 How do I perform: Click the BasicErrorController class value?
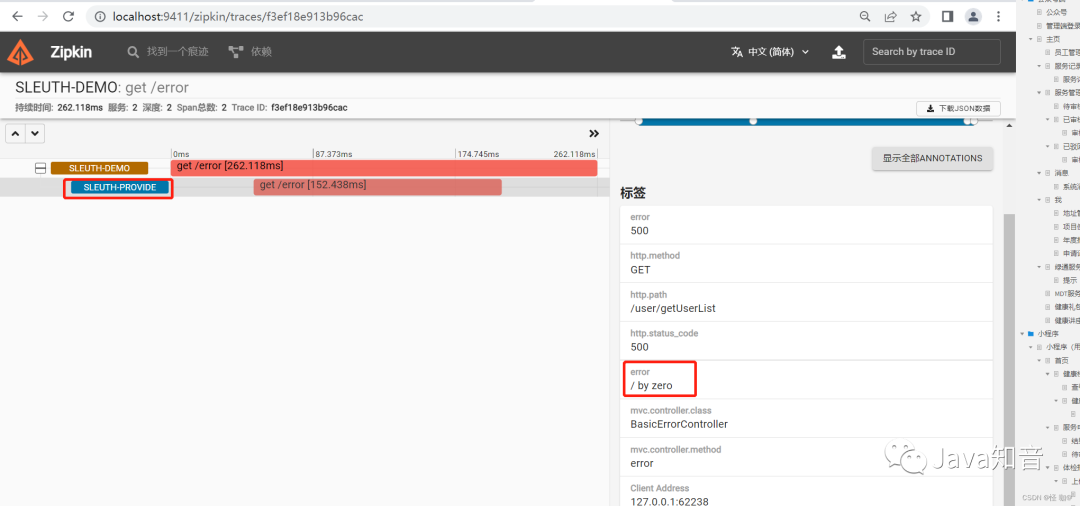tap(678, 424)
